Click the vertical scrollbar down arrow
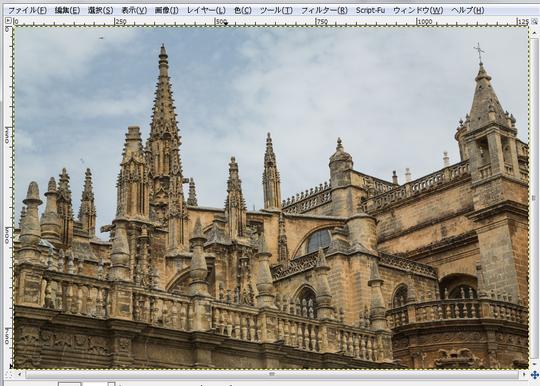The height and width of the screenshot is (386, 540). [x=534, y=365]
